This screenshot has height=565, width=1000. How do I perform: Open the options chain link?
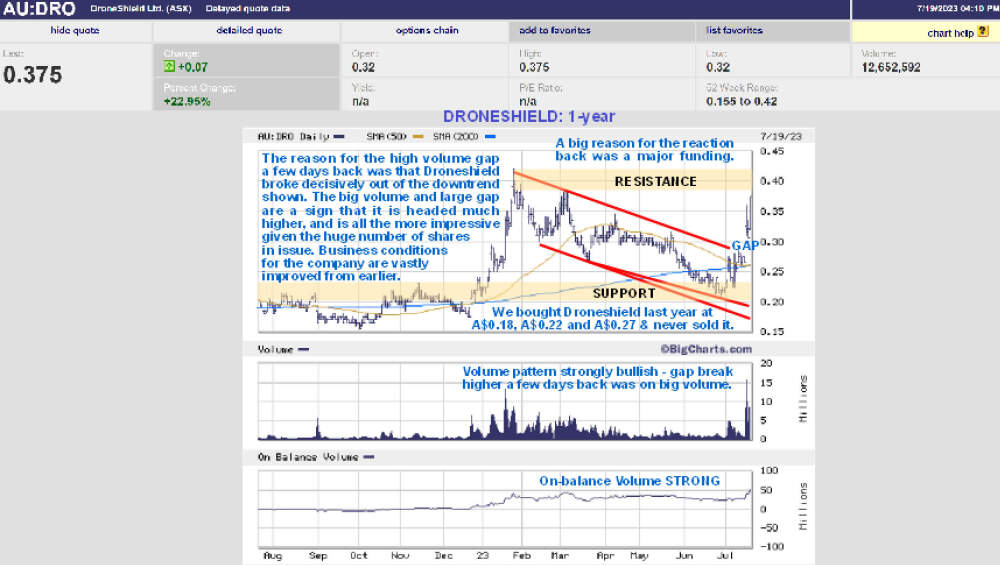coord(427,31)
